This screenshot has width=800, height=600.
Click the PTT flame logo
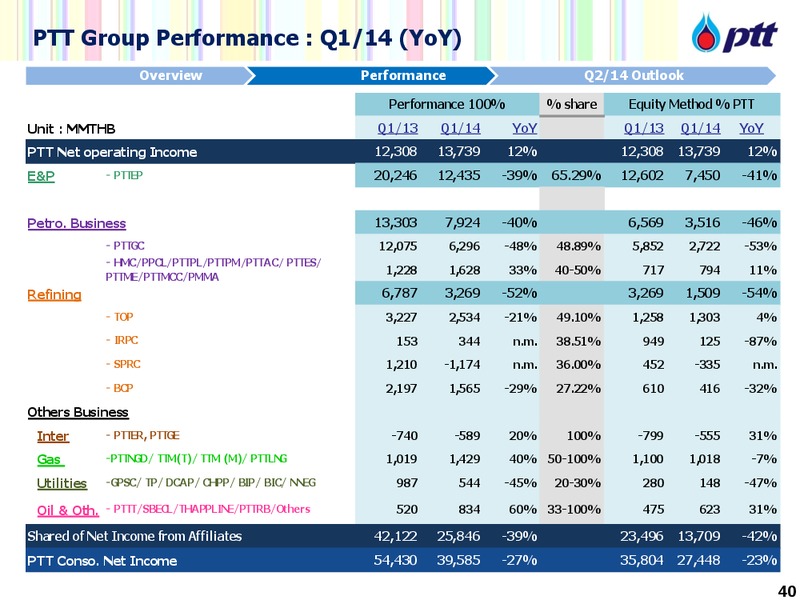tap(706, 32)
